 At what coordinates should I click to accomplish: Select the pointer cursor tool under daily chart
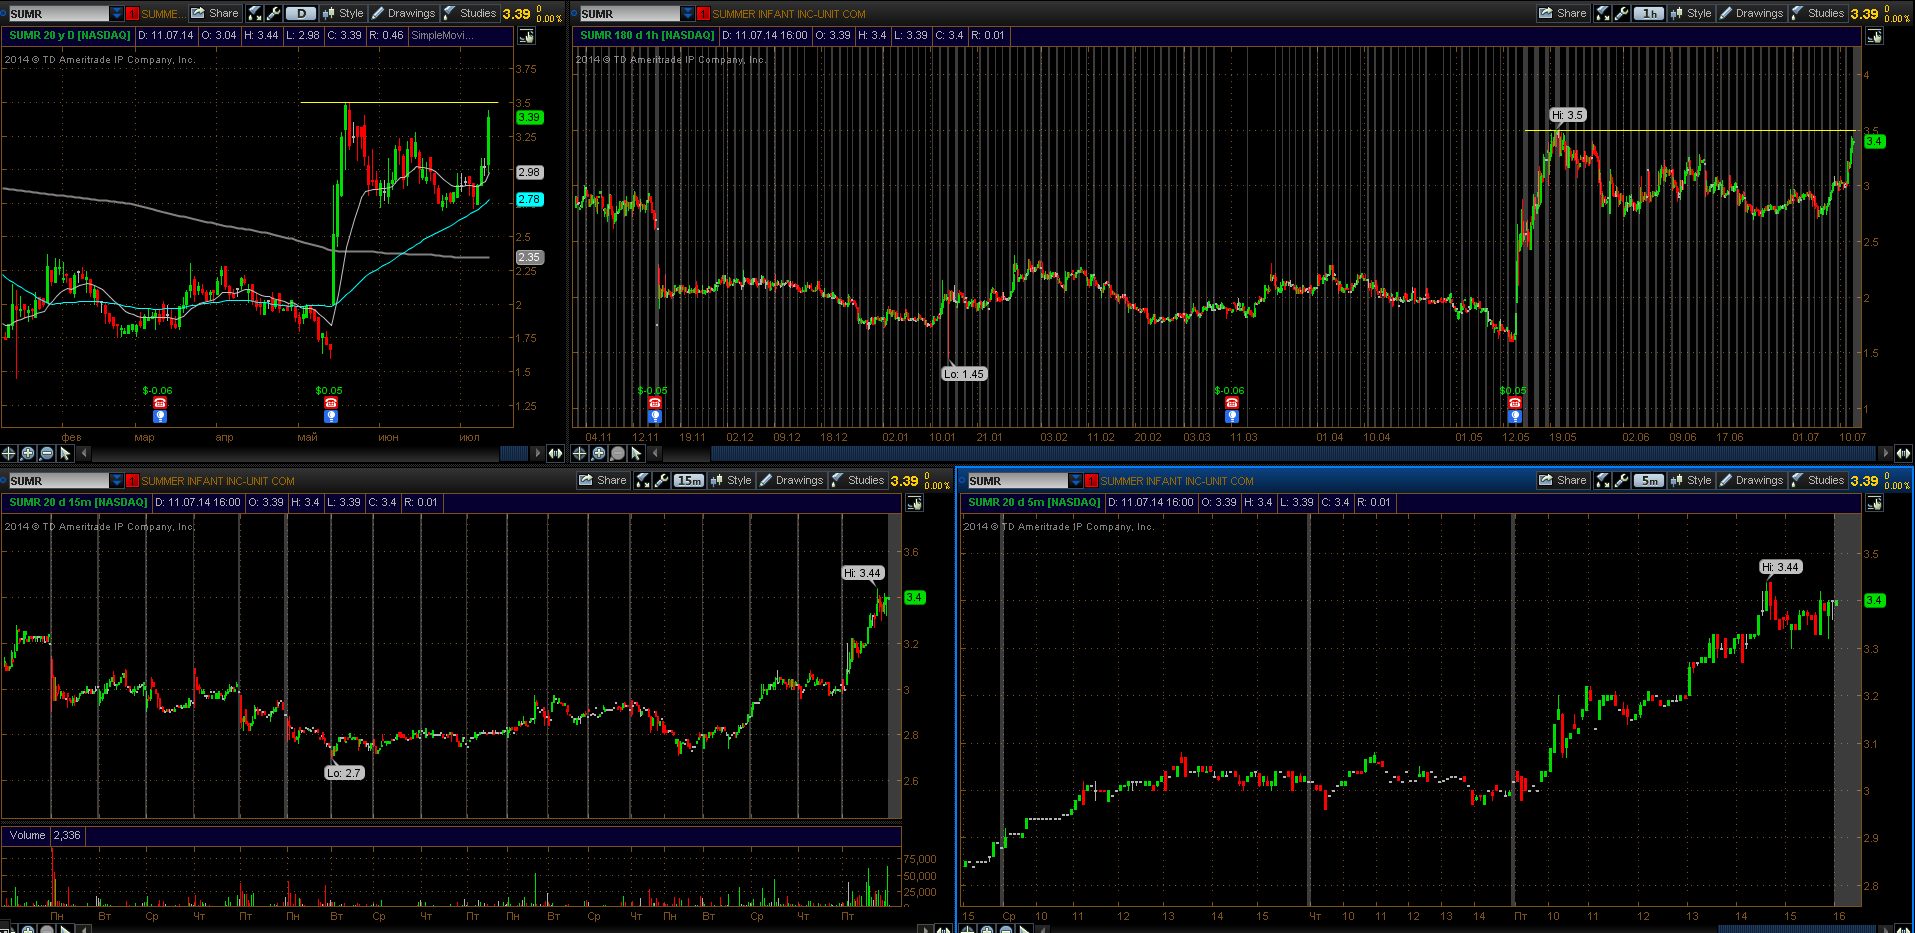pyautogui.click(x=66, y=453)
